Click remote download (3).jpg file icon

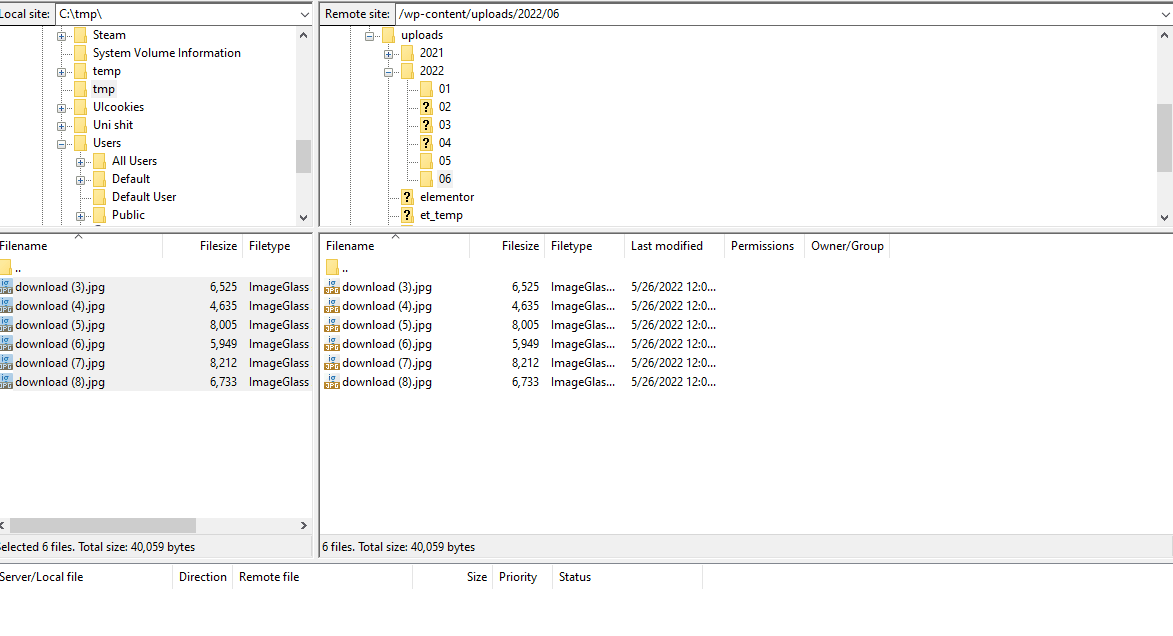tap(331, 287)
